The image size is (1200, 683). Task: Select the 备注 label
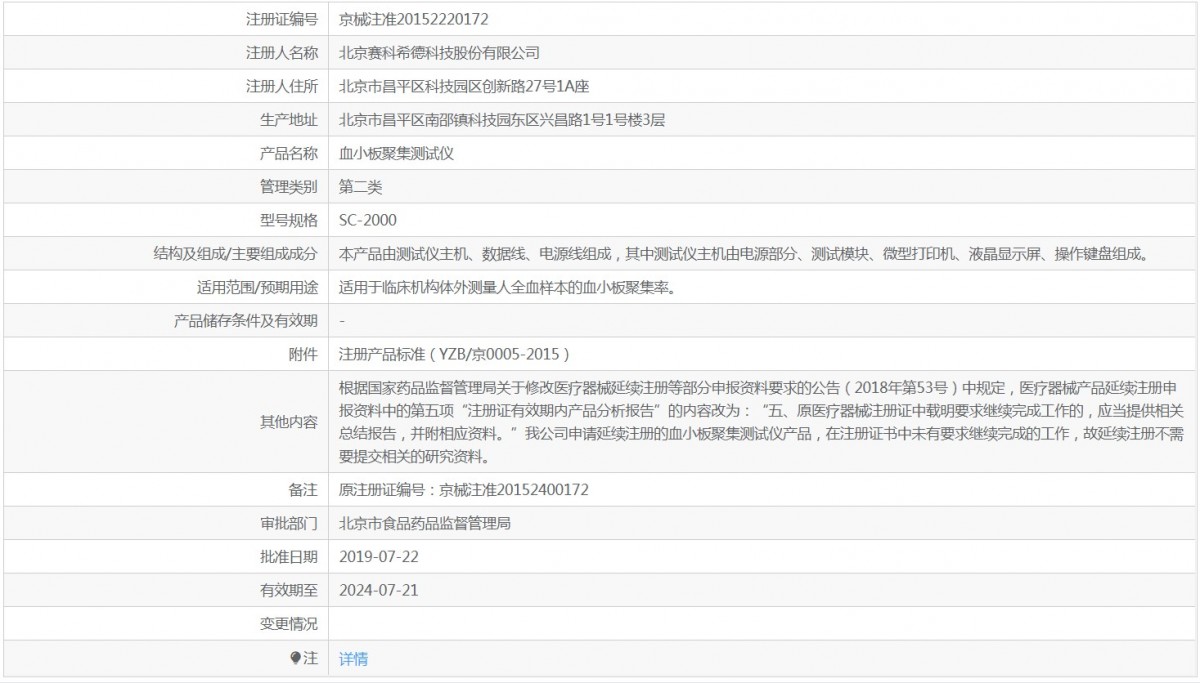pos(303,490)
